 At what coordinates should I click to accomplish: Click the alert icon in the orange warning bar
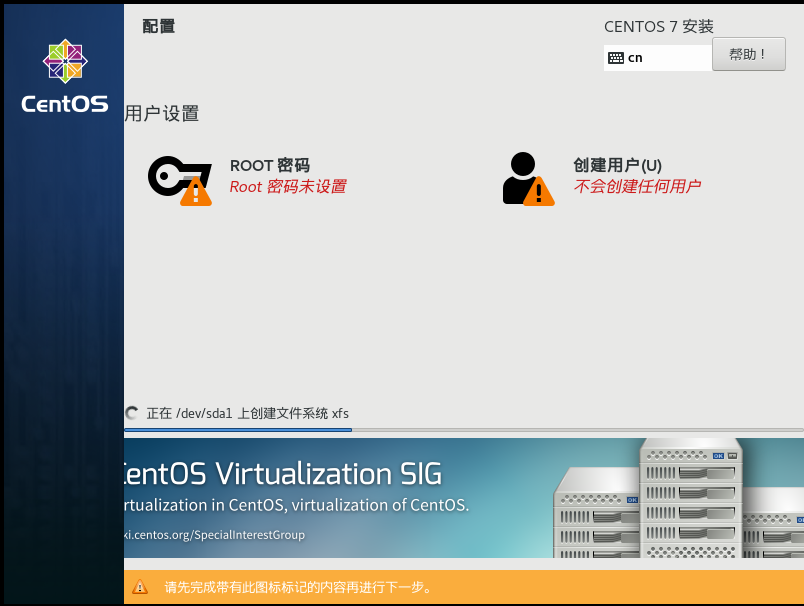(x=140, y=588)
